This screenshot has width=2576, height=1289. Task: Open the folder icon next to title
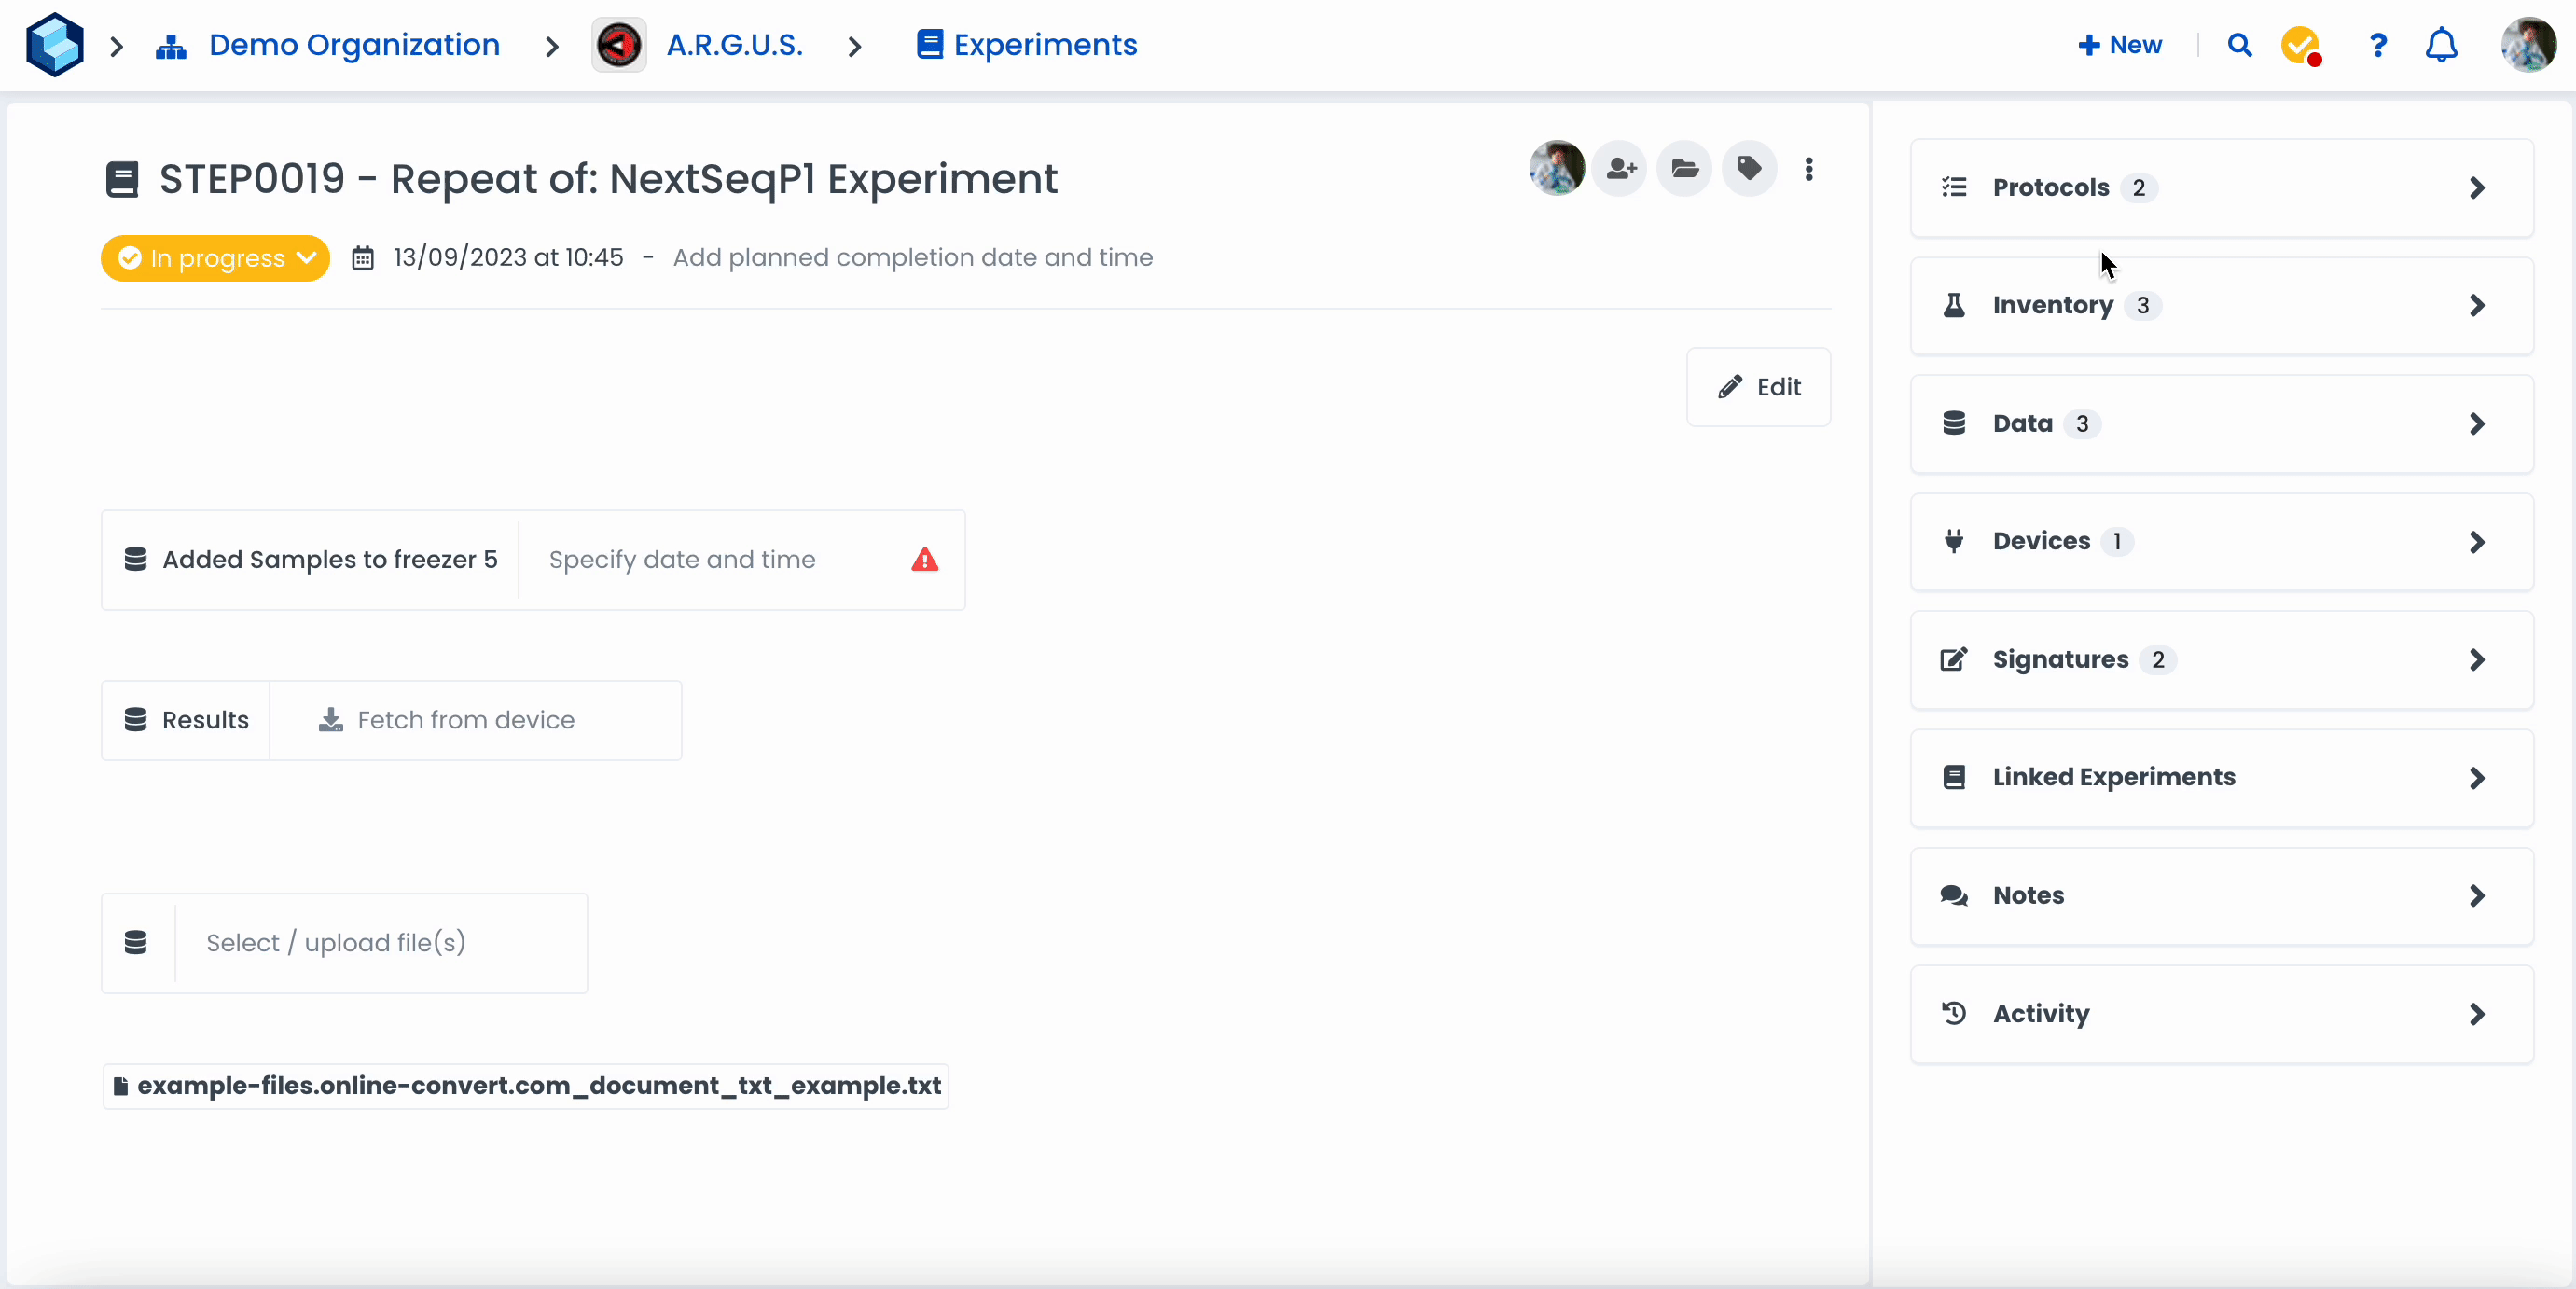pyautogui.click(x=1685, y=169)
